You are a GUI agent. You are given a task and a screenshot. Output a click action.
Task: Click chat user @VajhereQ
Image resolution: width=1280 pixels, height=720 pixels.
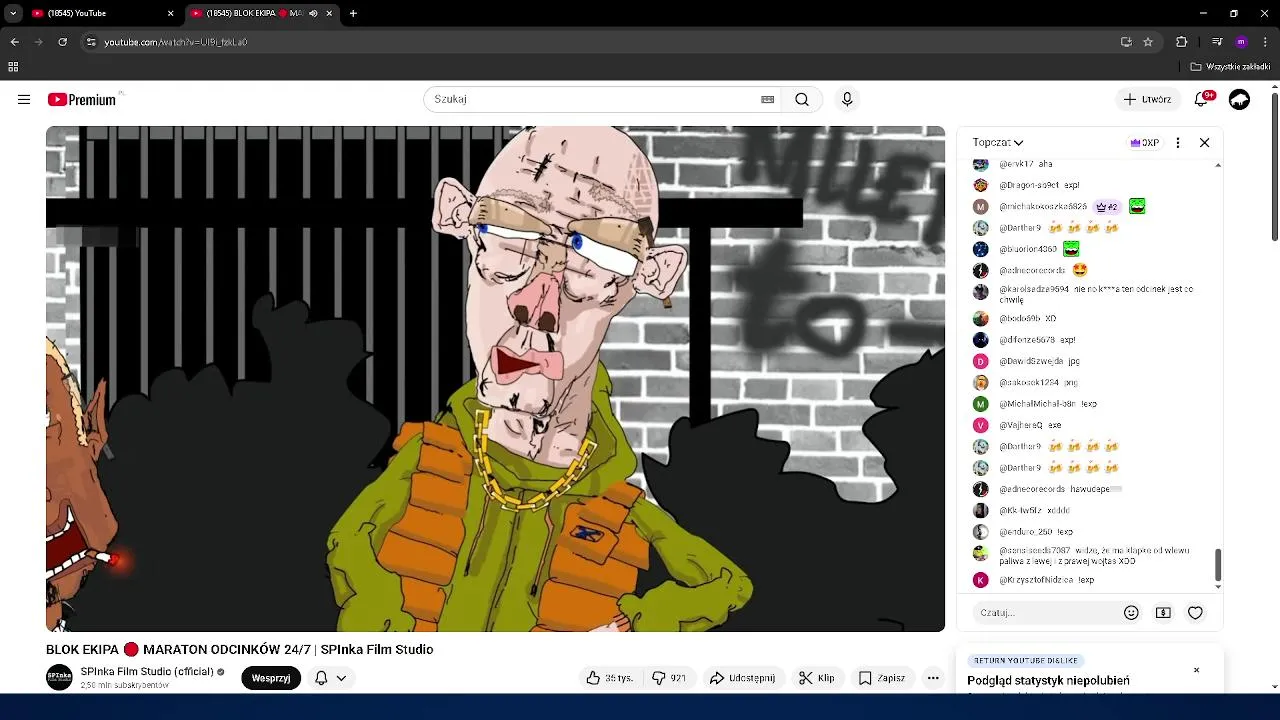click(1020, 425)
